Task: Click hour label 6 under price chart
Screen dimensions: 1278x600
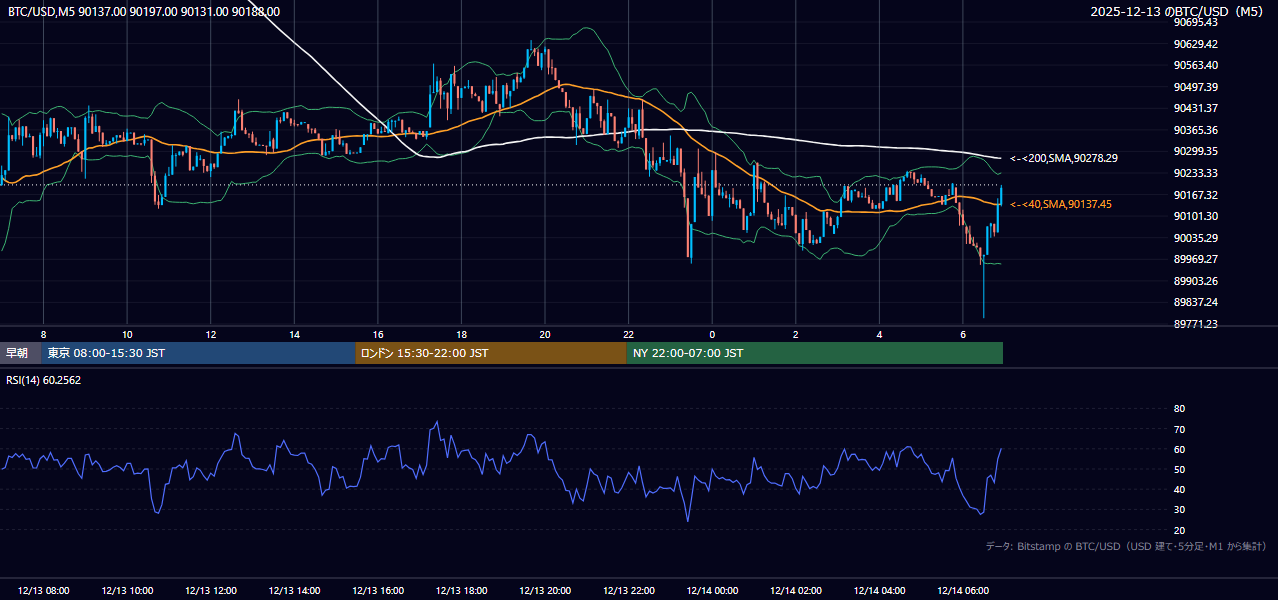Action: 963,334
